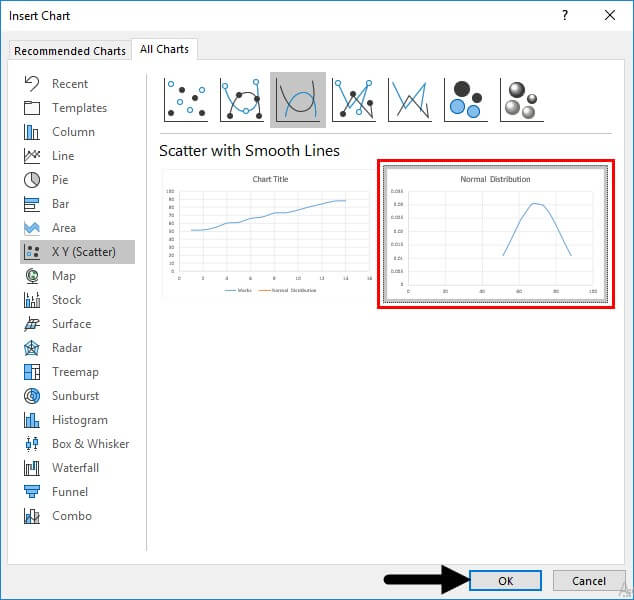Screen dimensions: 634x600
Task: Select the Sunburst chart category
Action: pyautogui.click(x=77, y=396)
